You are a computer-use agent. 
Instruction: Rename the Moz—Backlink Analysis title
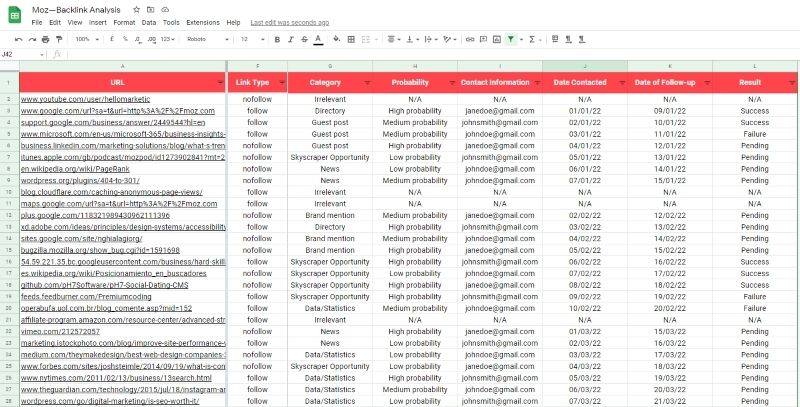76,10
